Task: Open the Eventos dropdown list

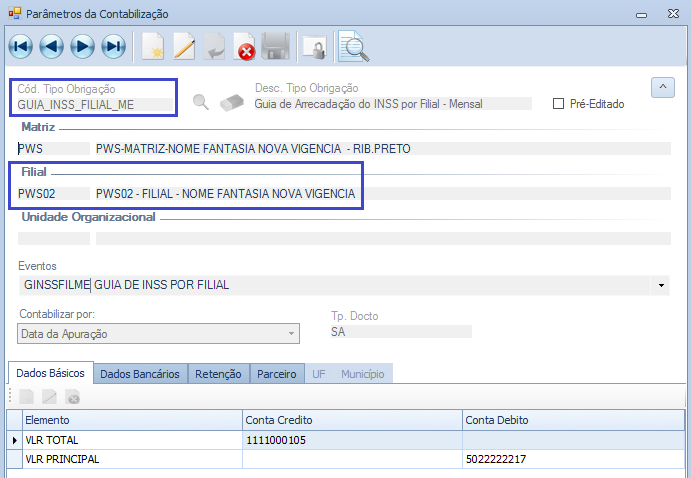Action: pos(661,286)
